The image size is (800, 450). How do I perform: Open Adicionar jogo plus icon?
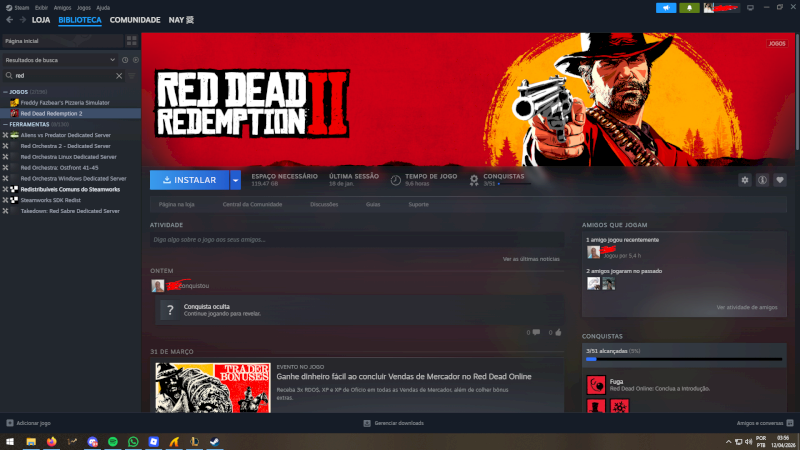[10, 423]
